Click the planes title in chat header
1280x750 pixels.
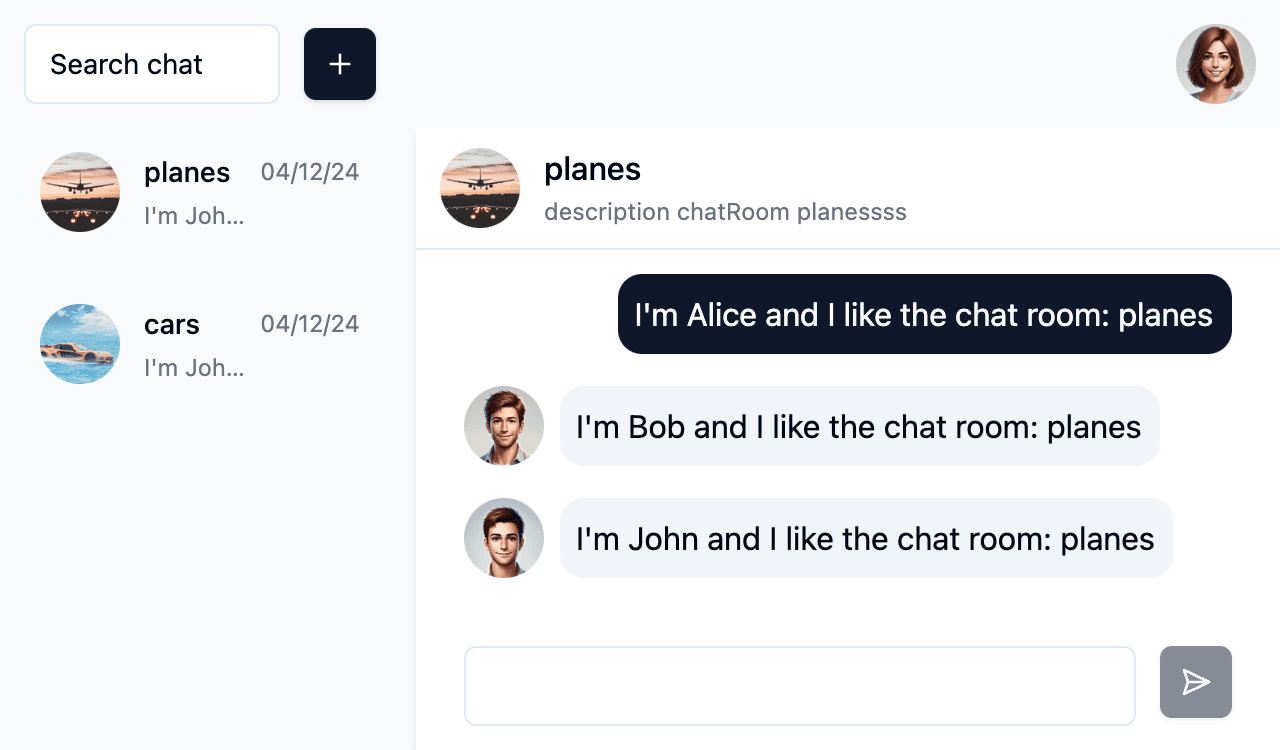pos(593,169)
